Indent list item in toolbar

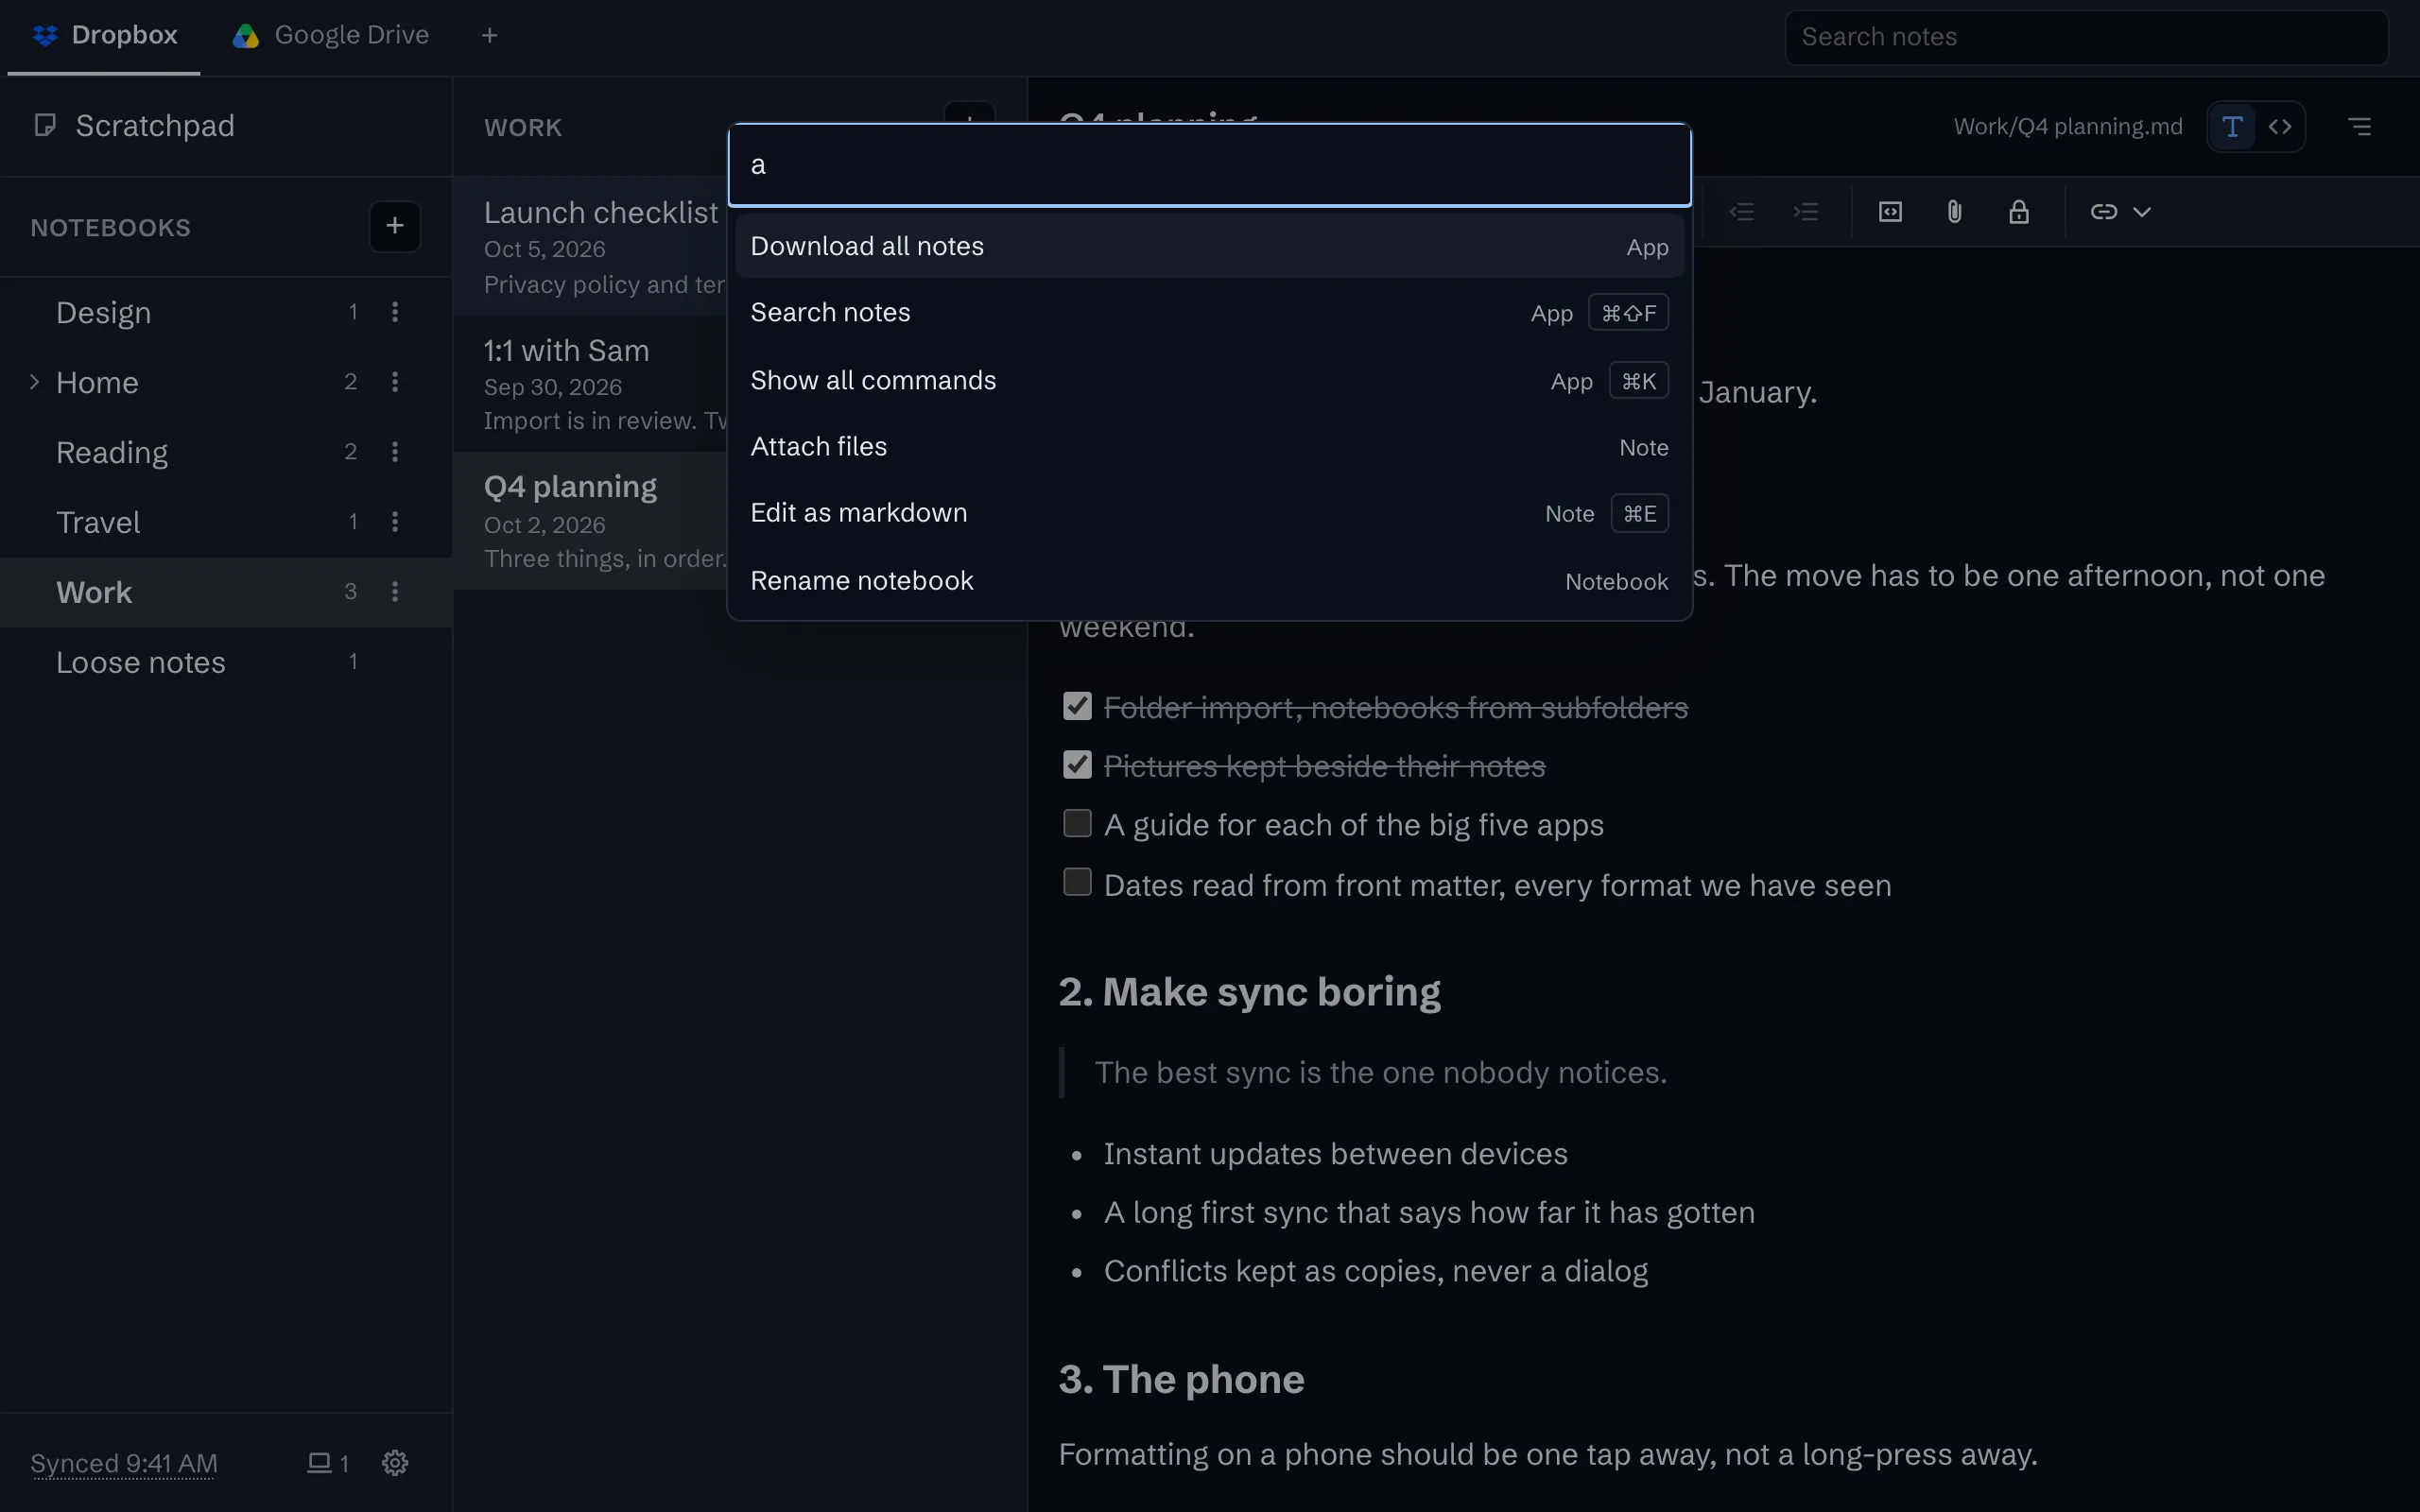[1806, 212]
